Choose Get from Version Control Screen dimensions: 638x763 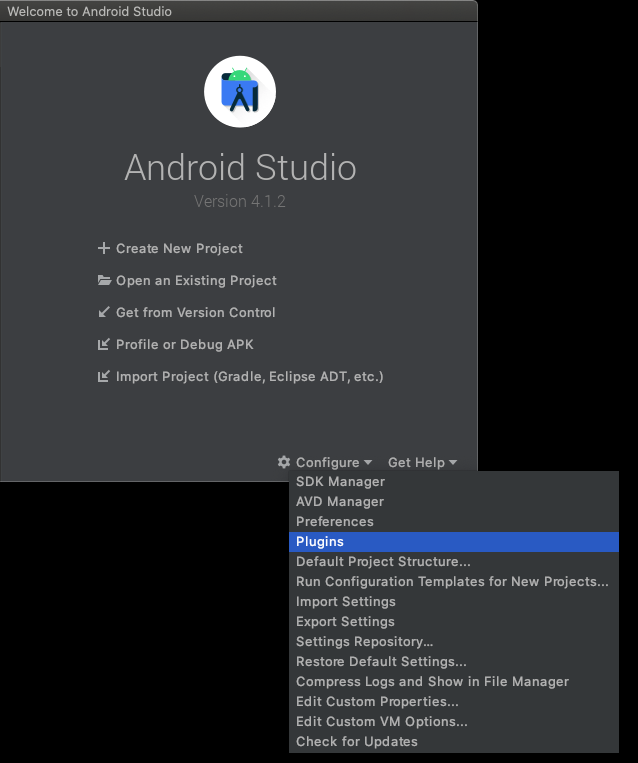click(x=196, y=312)
